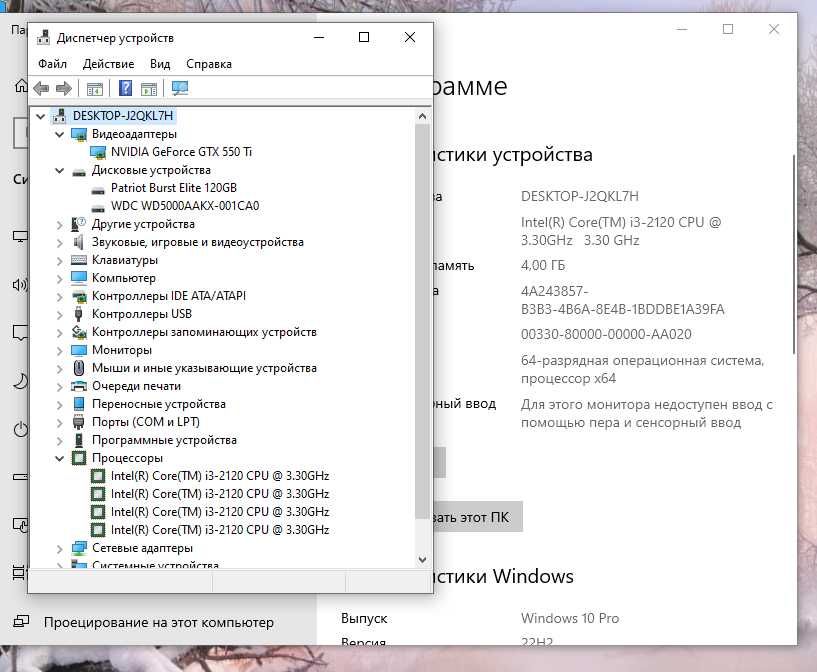The width and height of the screenshot is (817, 672).
Task: Click the chip icon beside Процессоры
Action: click(79, 458)
